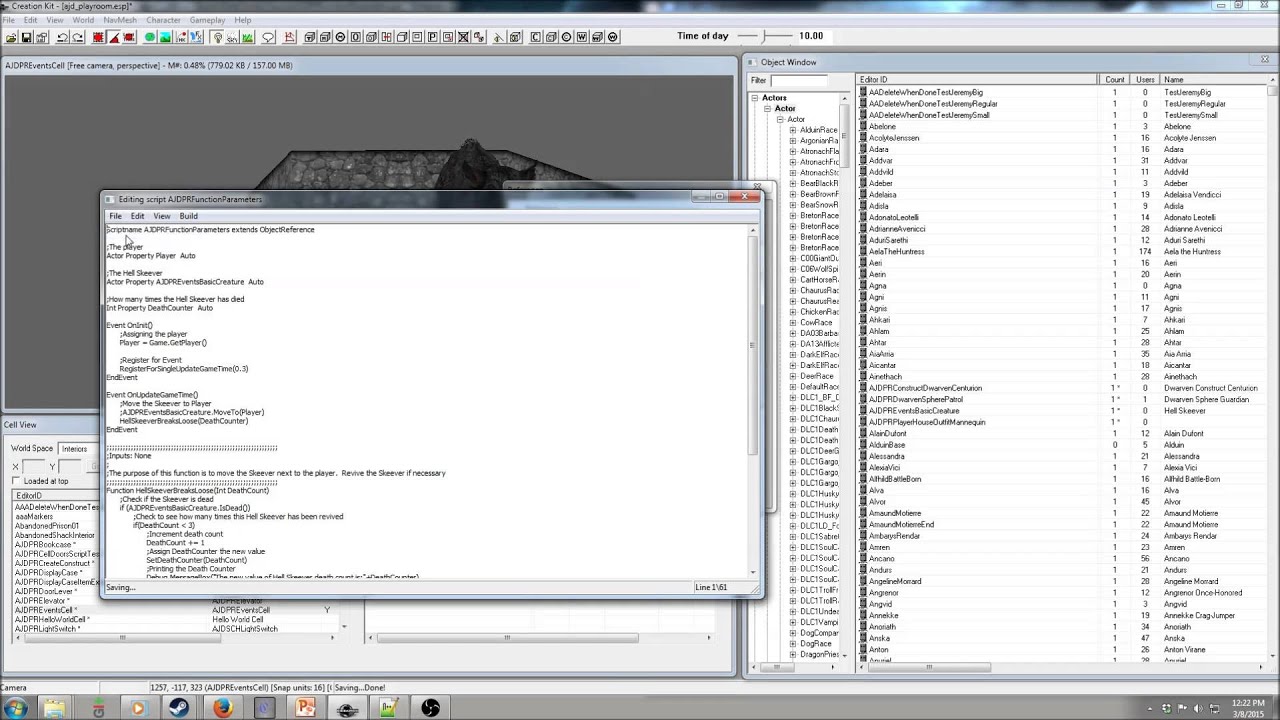
Task: Open the Creation Kit World menu
Action: (83, 20)
